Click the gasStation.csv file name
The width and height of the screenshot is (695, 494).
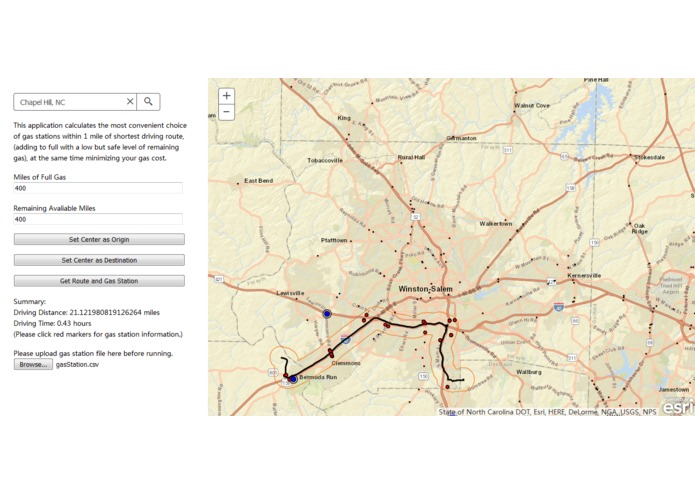(x=77, y=364)
